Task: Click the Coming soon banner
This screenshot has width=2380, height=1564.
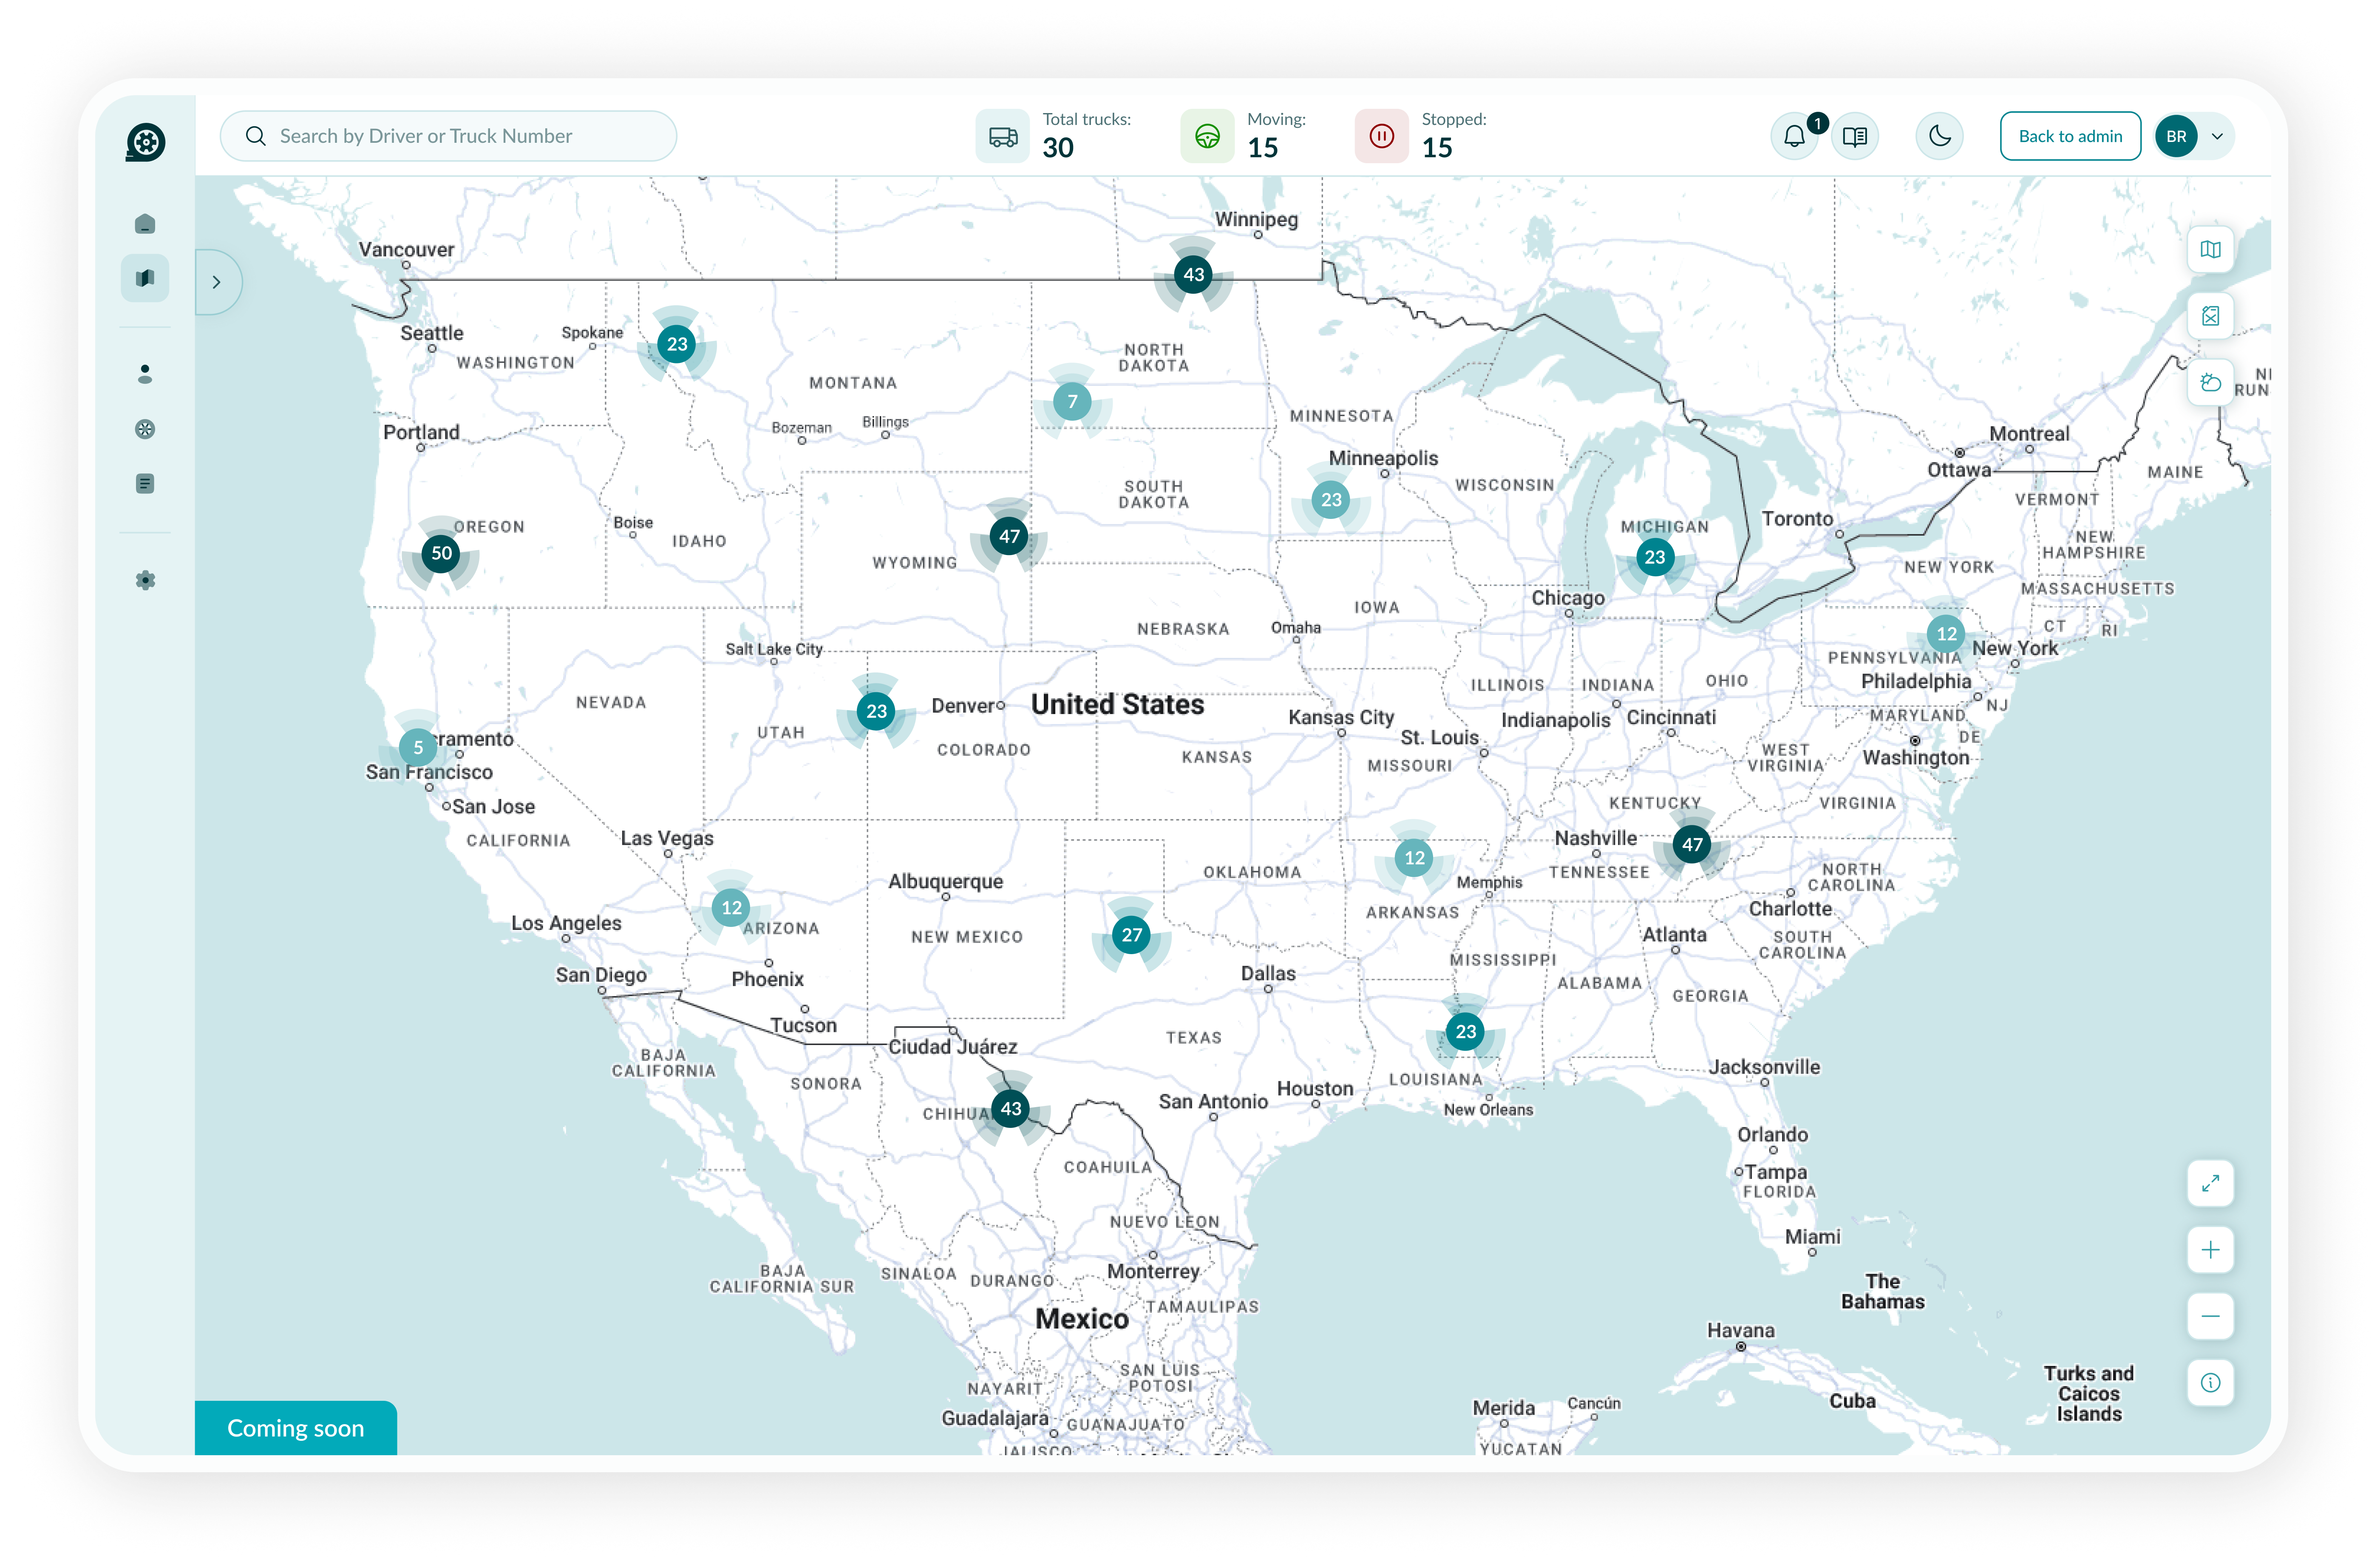Action: coord(296,1428)
